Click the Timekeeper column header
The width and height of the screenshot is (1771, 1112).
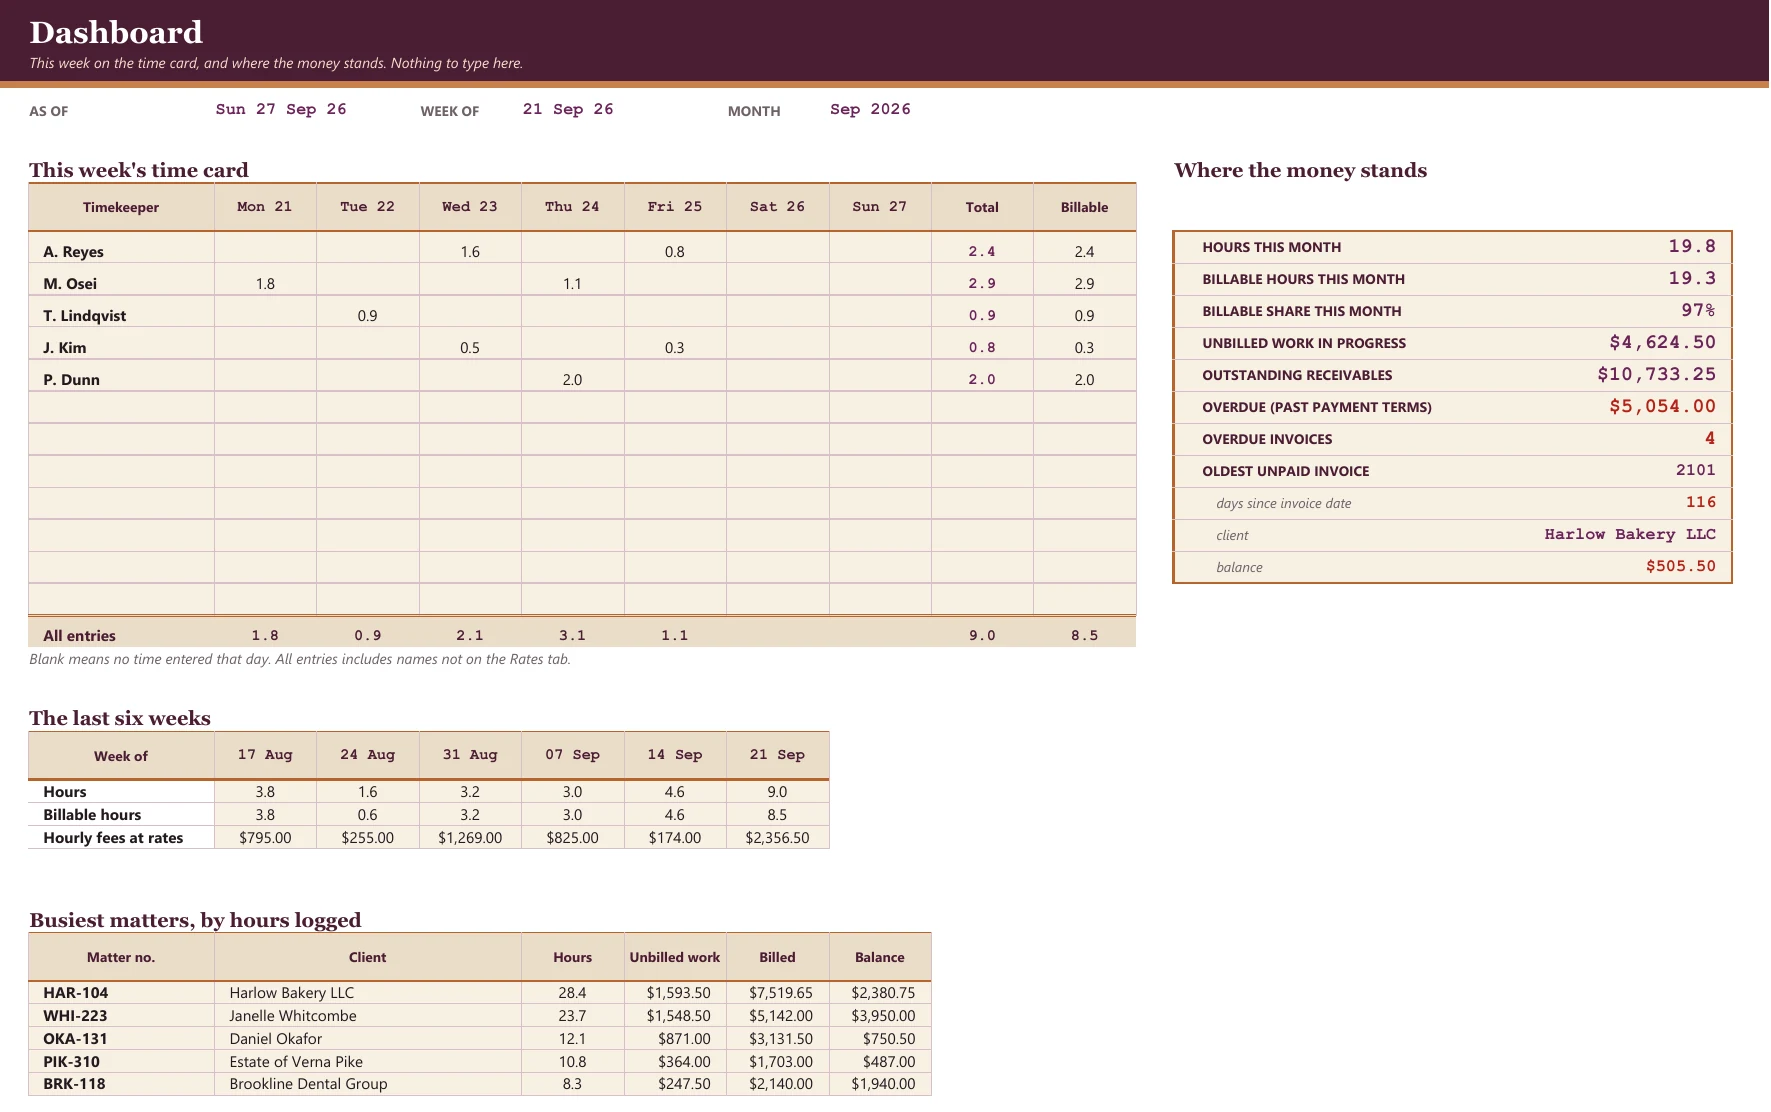tap(121, 207)
